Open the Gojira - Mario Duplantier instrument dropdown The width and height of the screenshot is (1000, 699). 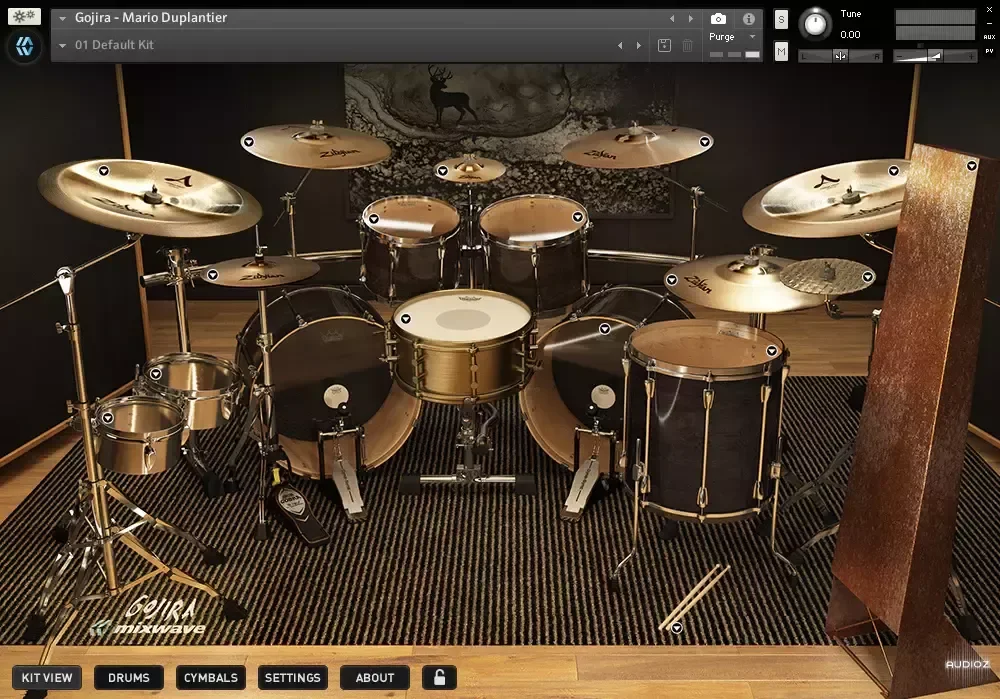click(62, 18)
